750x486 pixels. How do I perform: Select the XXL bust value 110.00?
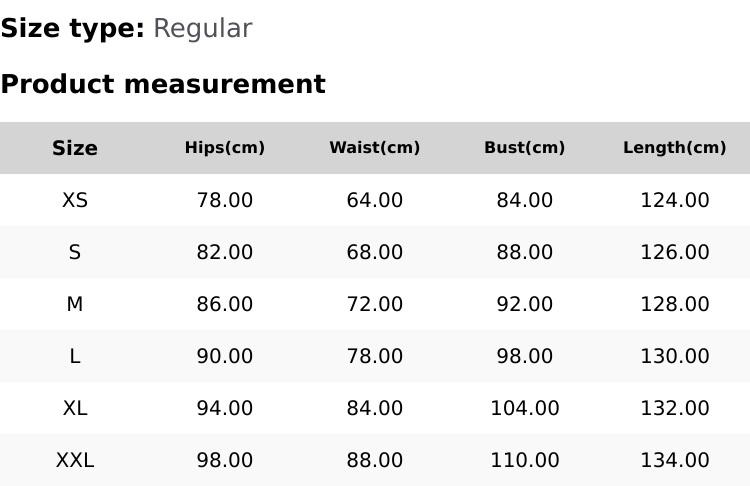pos(525,460)
